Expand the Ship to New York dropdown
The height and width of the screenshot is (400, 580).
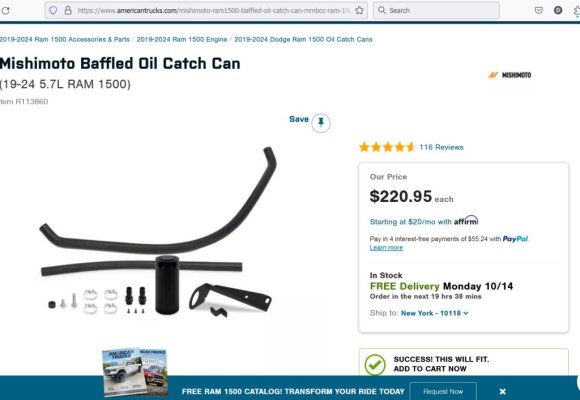[x=435, y=313]
